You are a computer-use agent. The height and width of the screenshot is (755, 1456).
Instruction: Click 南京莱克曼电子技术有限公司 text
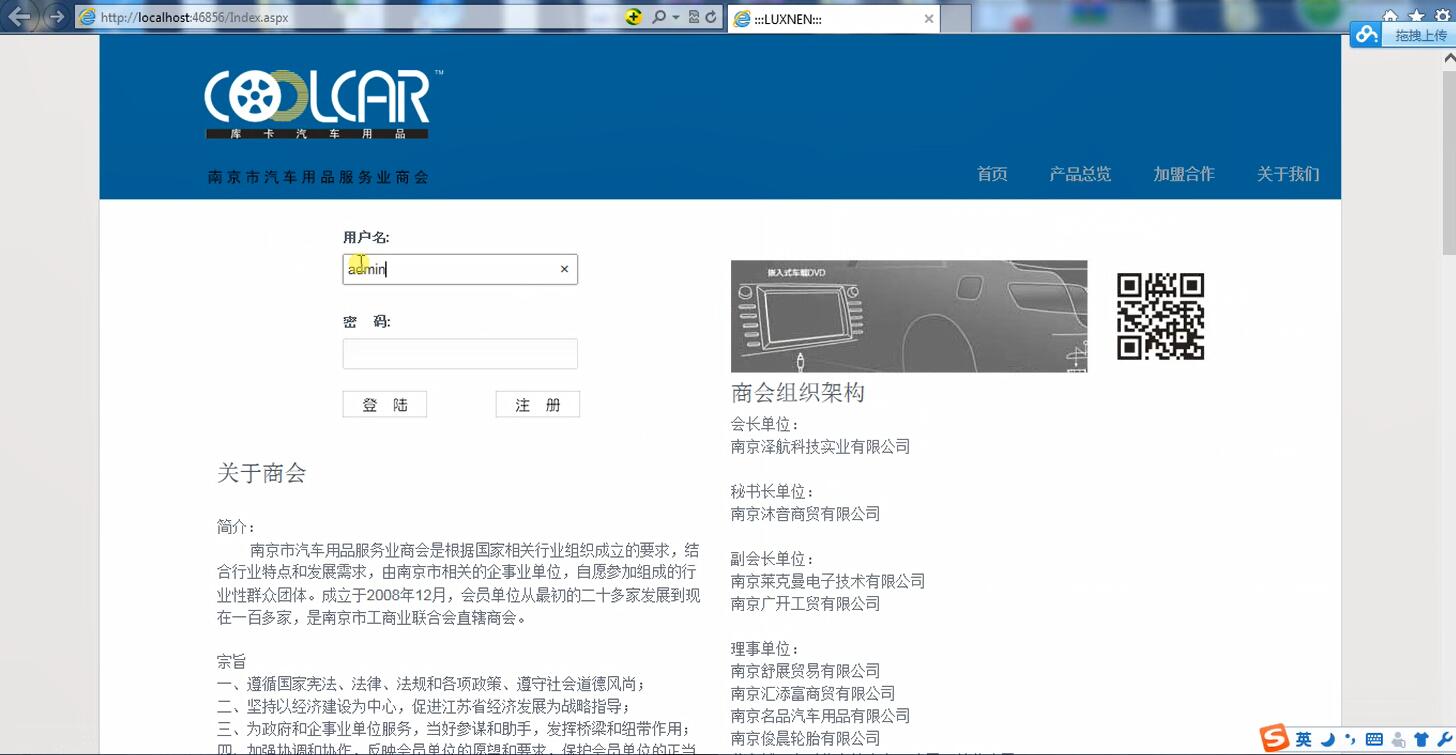pos(828,581)
